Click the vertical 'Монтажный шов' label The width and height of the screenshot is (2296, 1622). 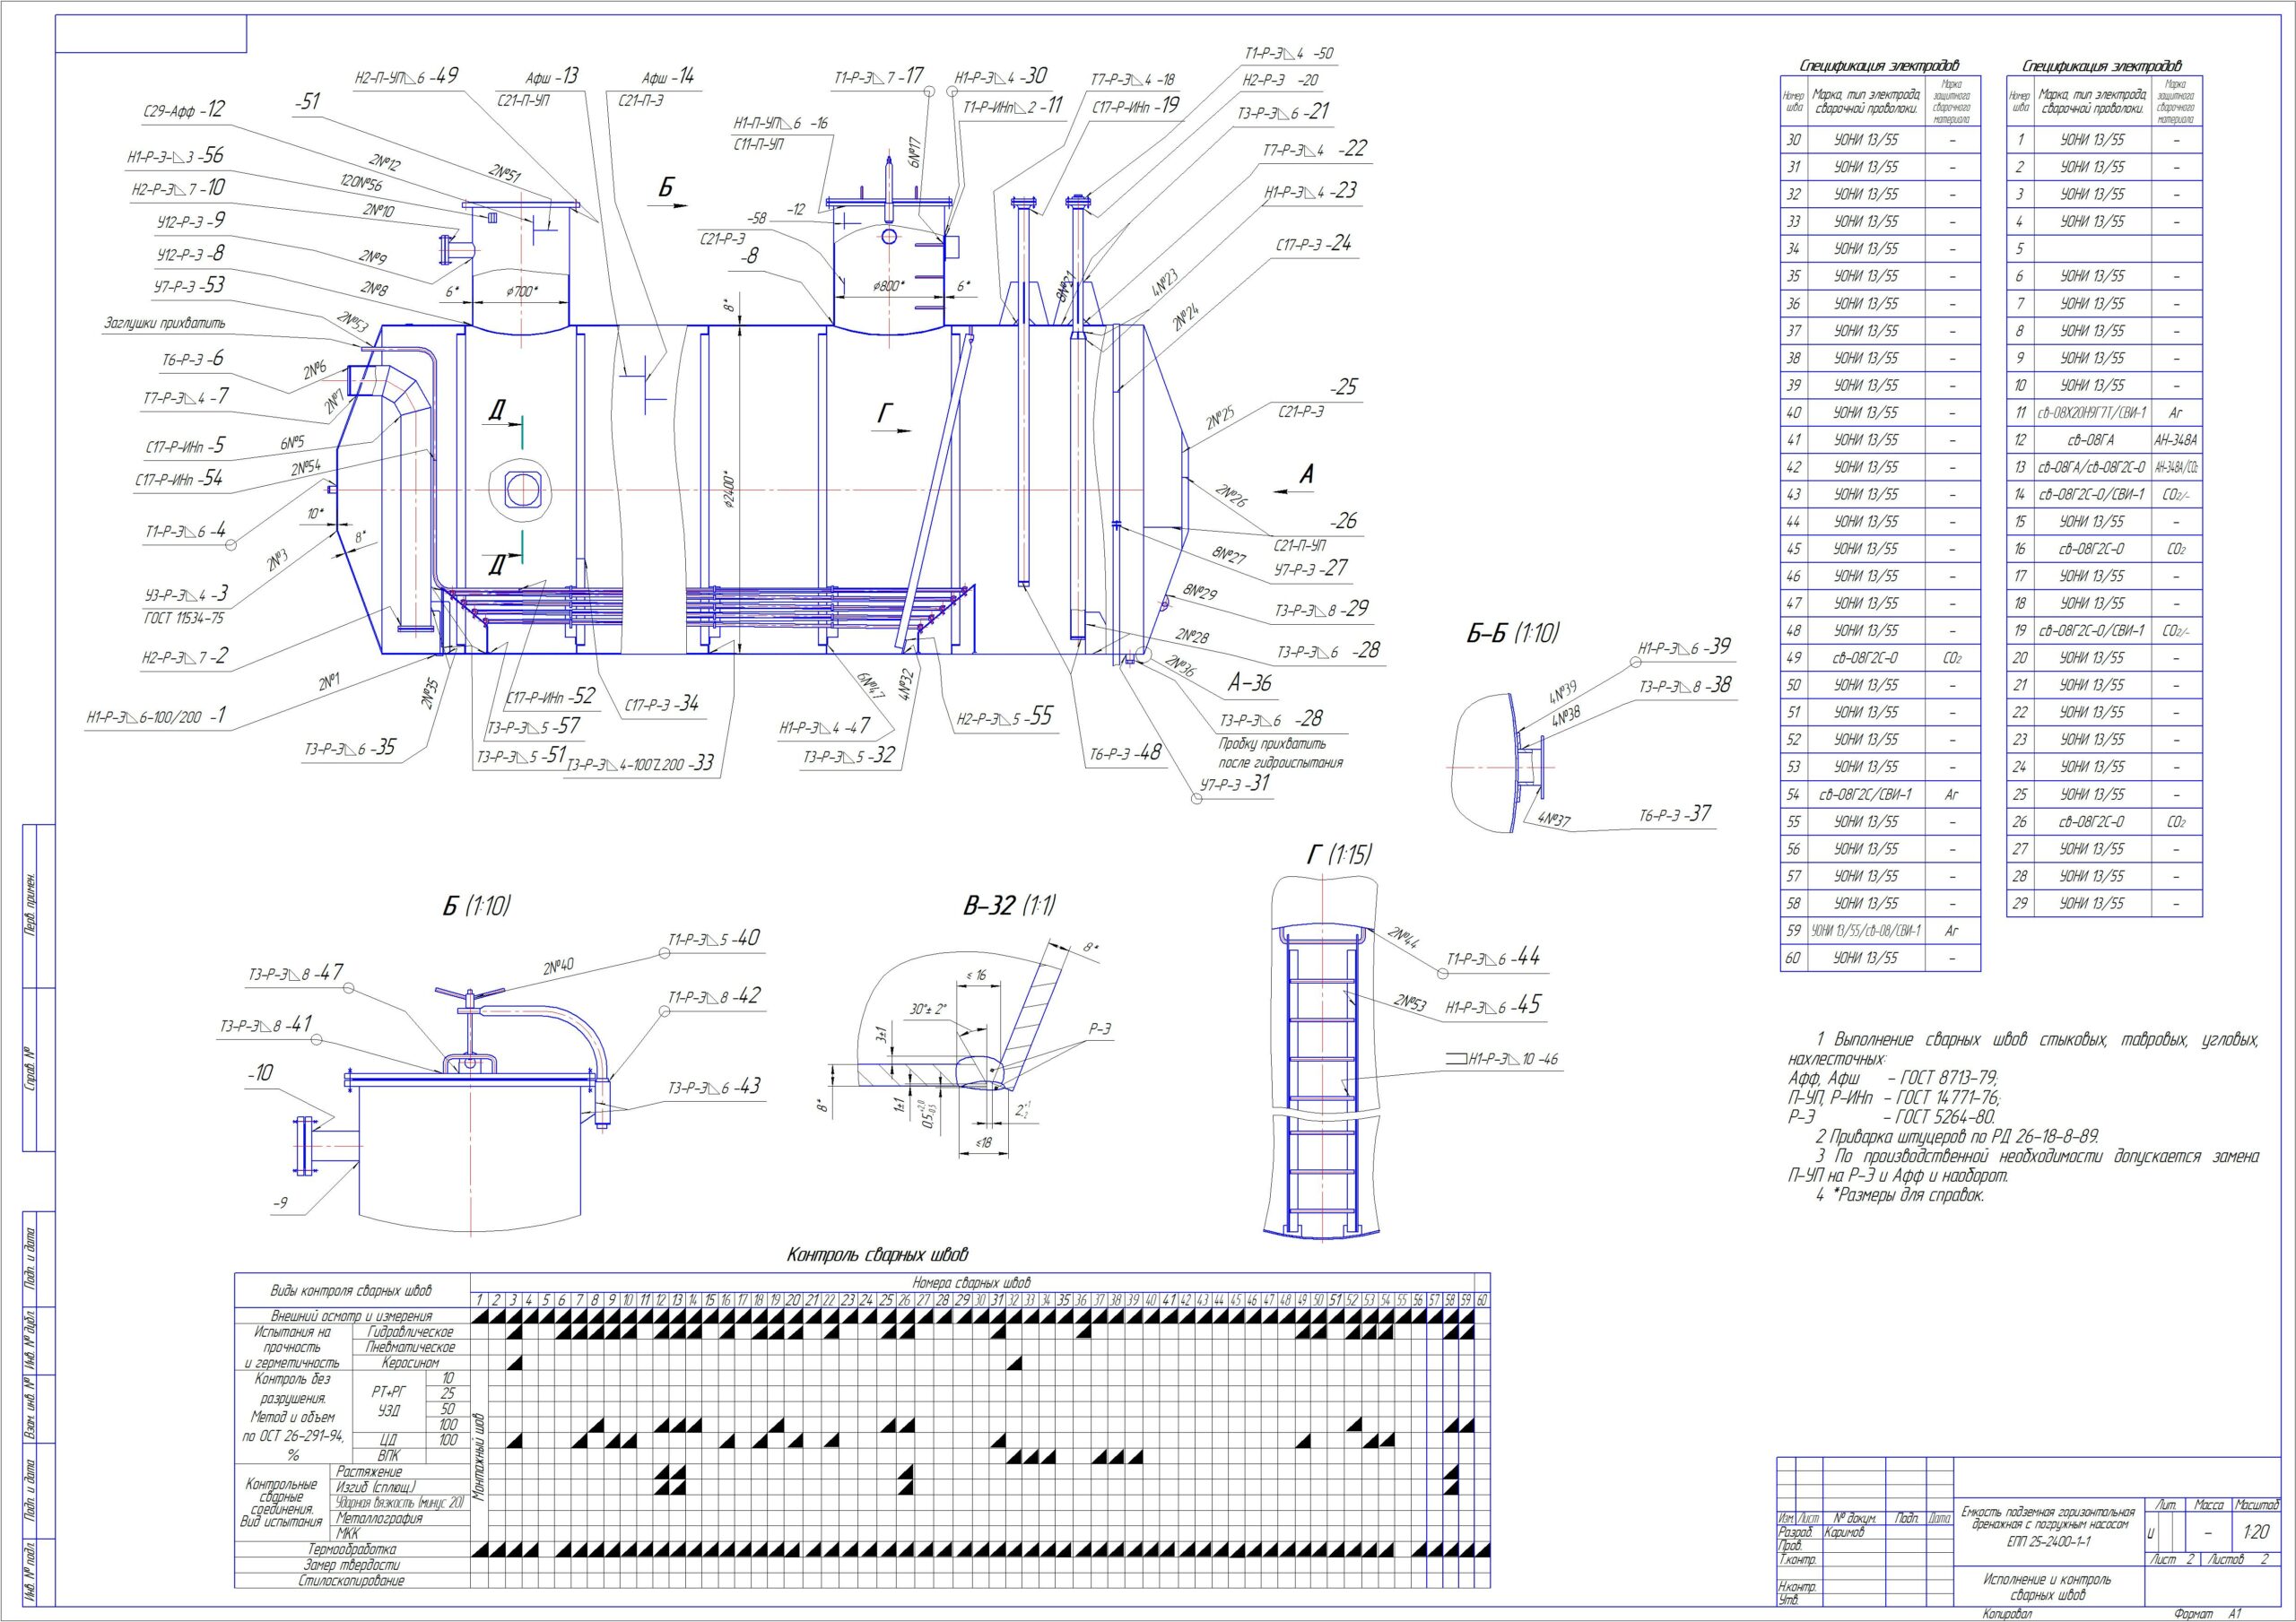tap(480, 1455)
